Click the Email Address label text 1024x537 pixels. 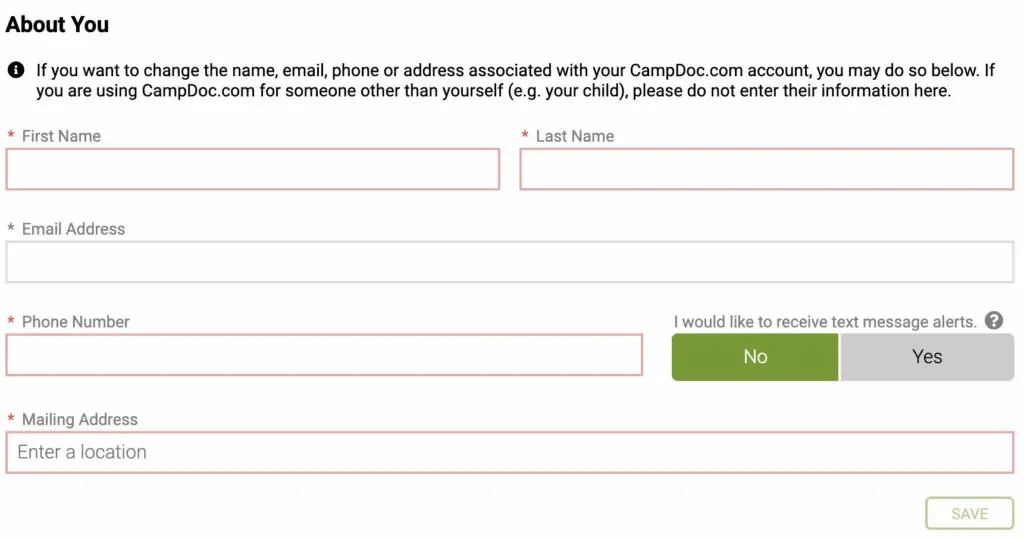click(73, 229)
